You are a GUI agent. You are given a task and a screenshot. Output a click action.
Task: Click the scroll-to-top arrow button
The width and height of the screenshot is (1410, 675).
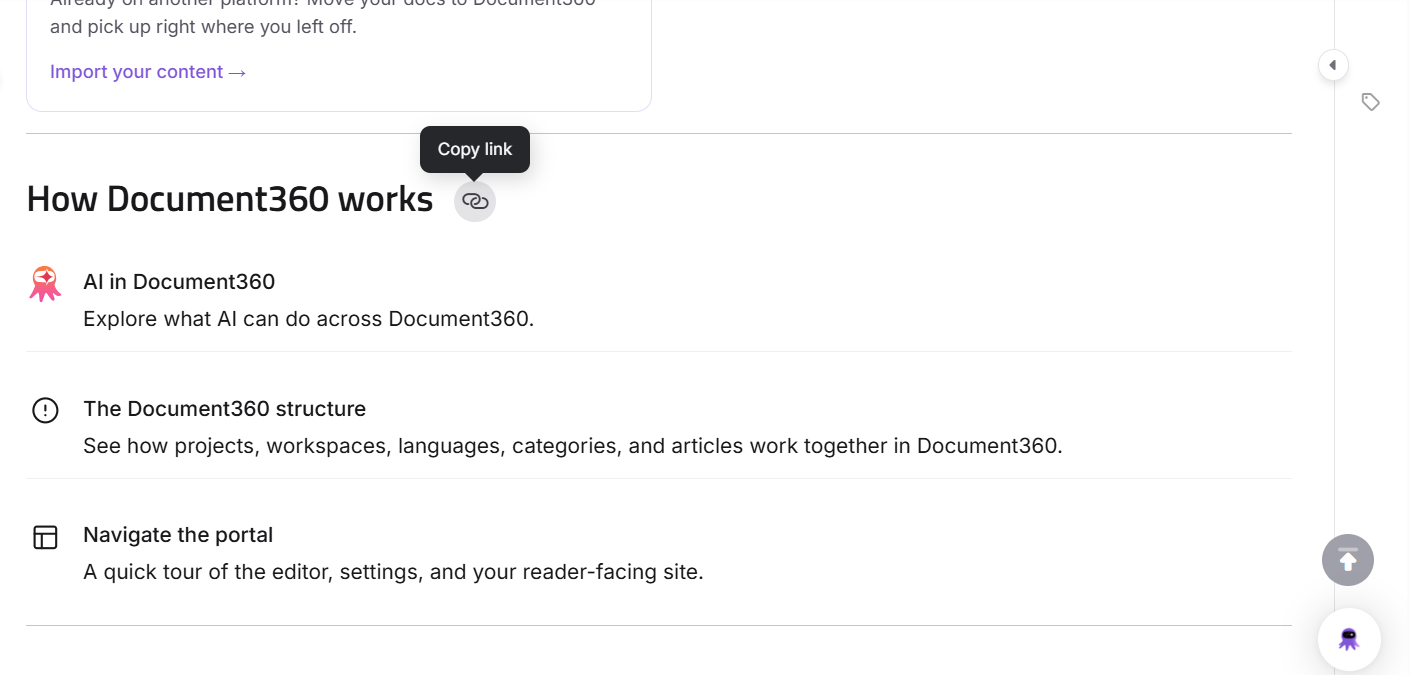(1348, 560)
